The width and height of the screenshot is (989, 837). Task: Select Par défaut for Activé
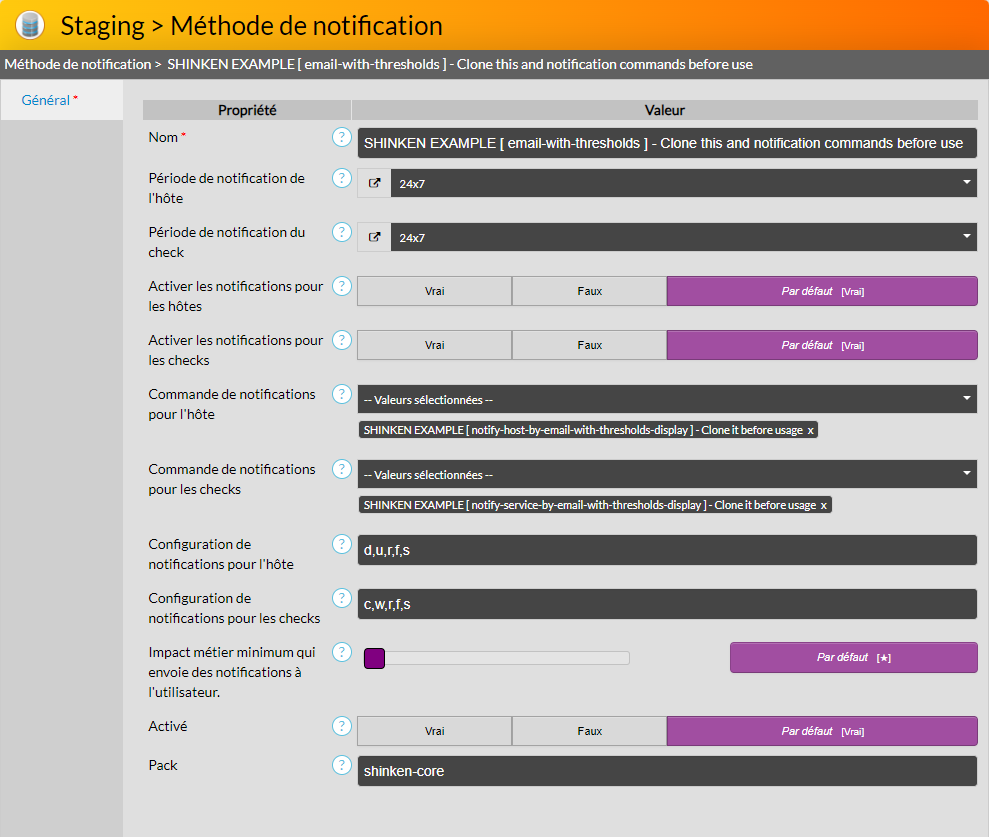pyautogui.click(x=821, y=731)
